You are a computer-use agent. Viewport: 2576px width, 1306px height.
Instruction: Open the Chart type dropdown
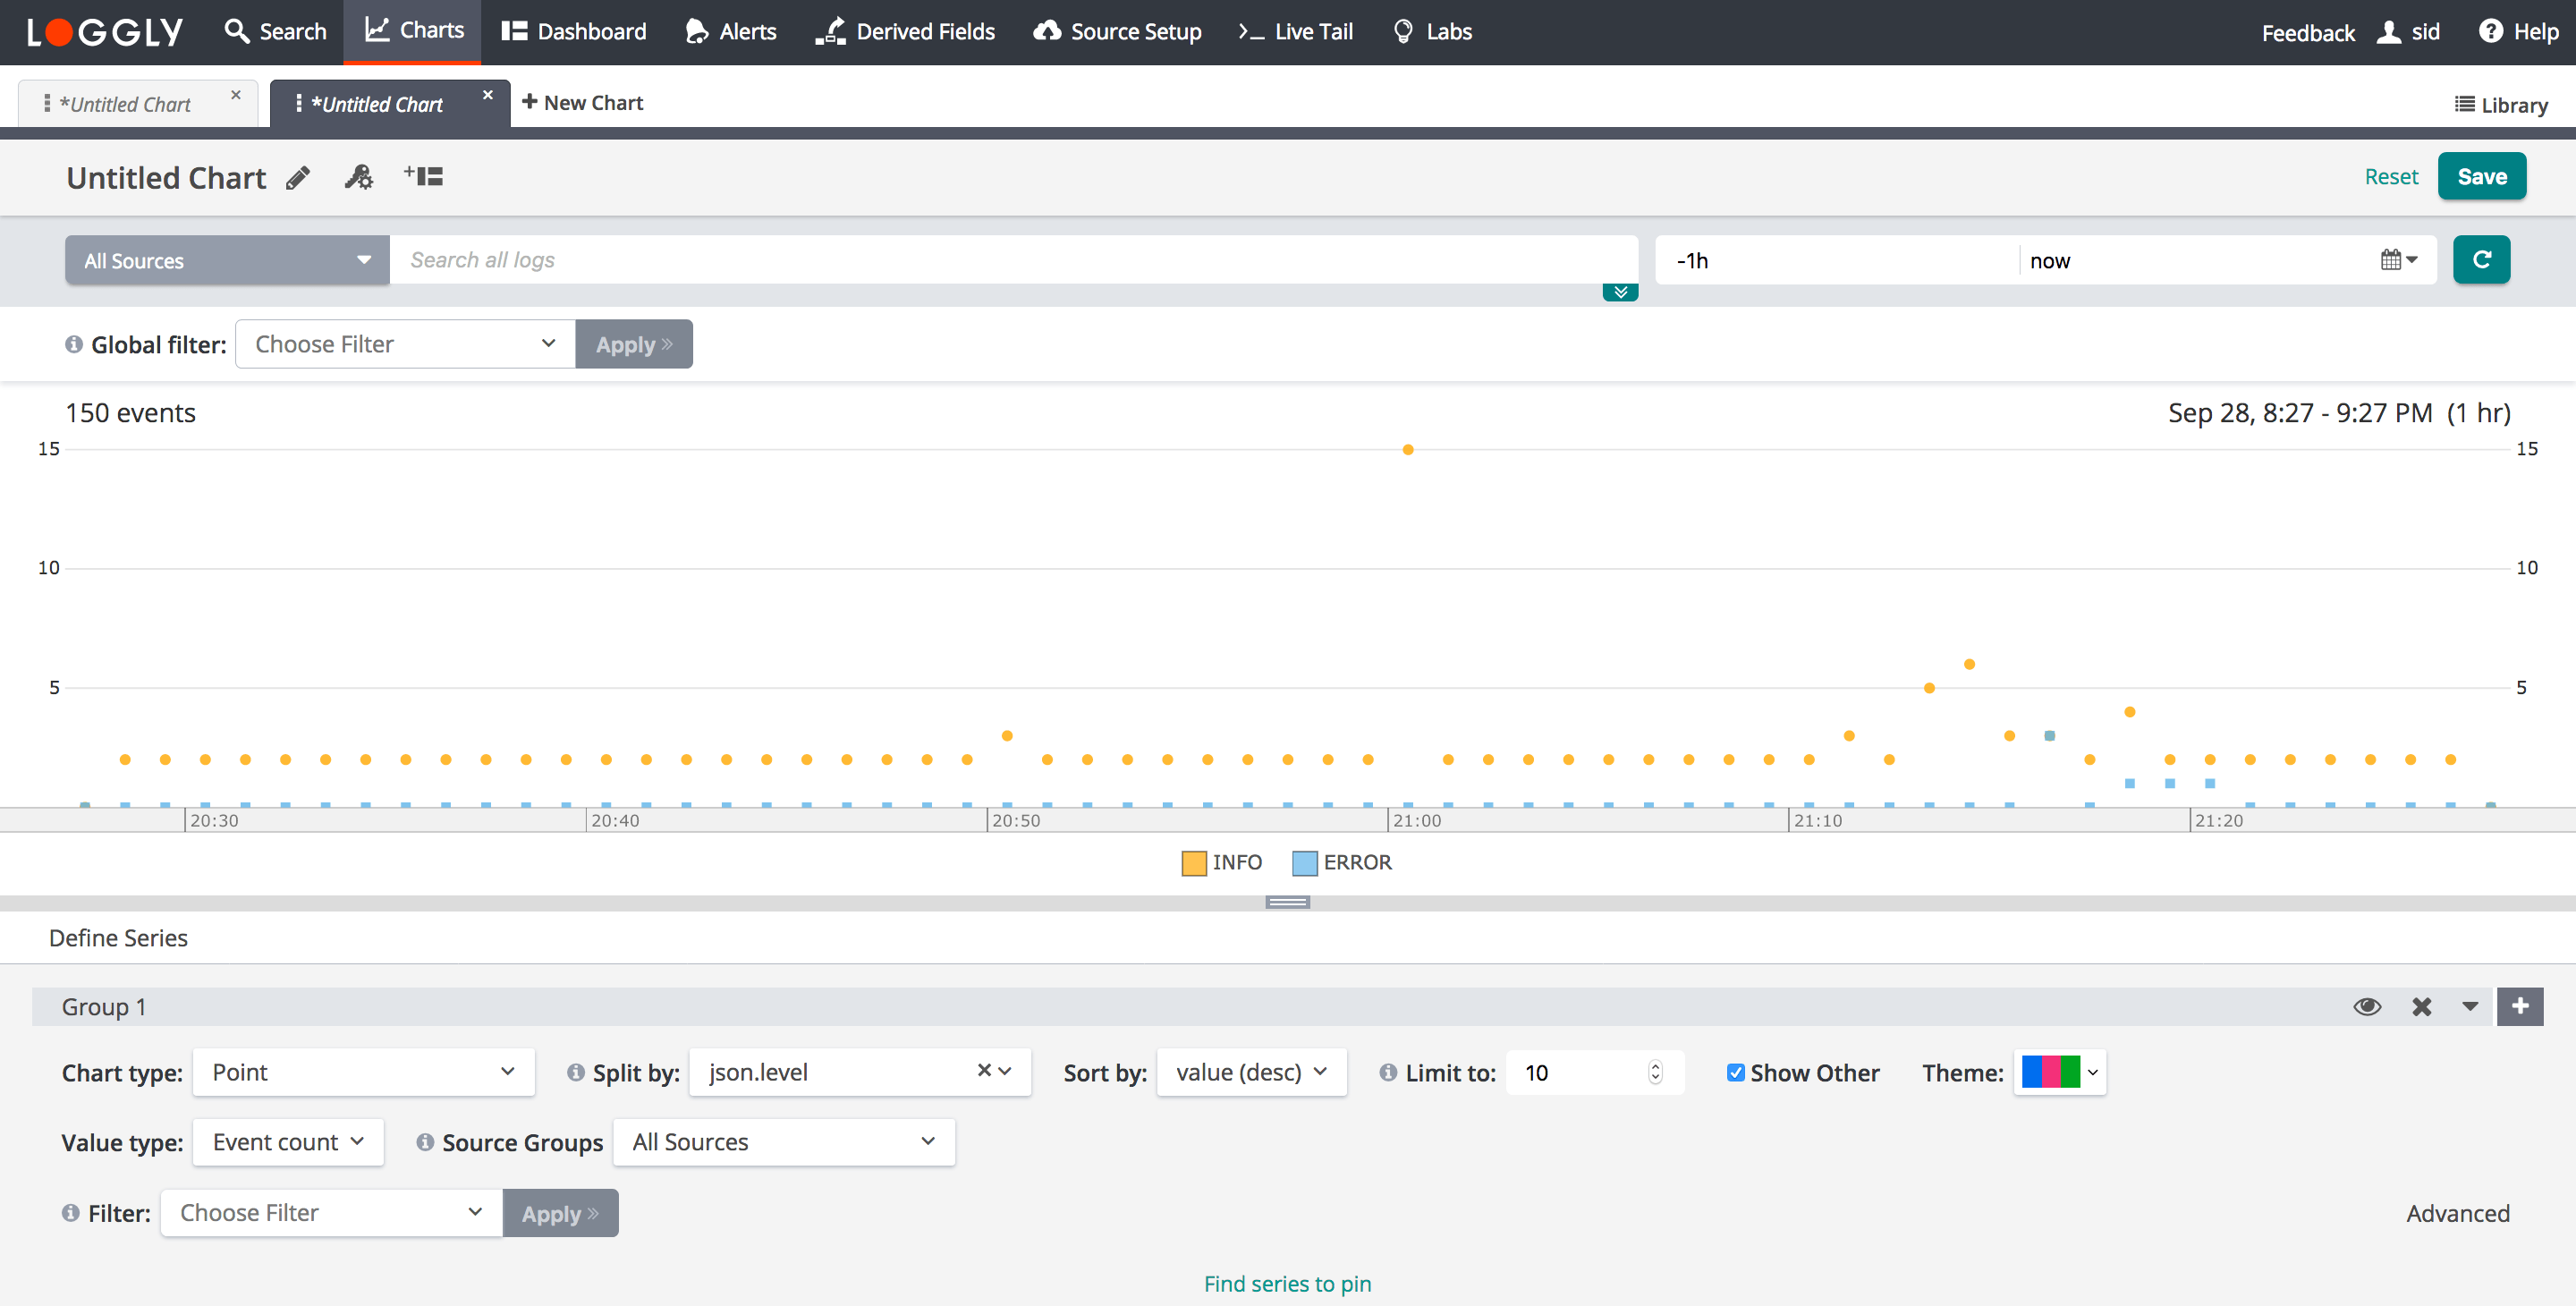click(364, 1072)
